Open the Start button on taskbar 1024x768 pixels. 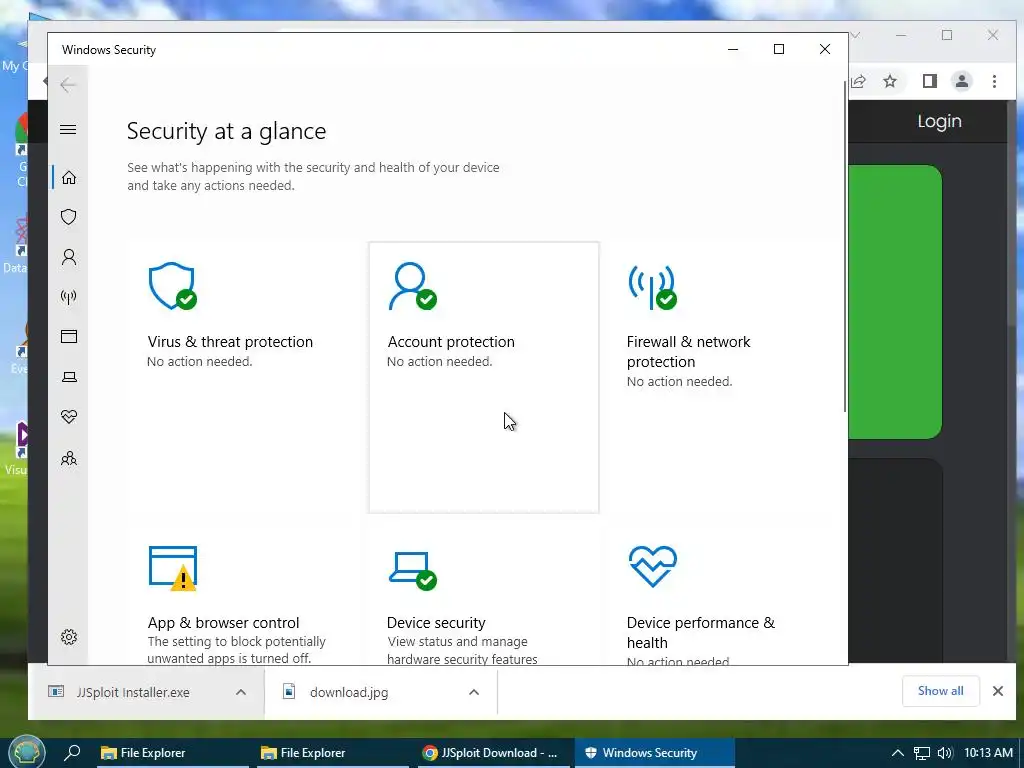pyautogui.click(x=26, y=752)
